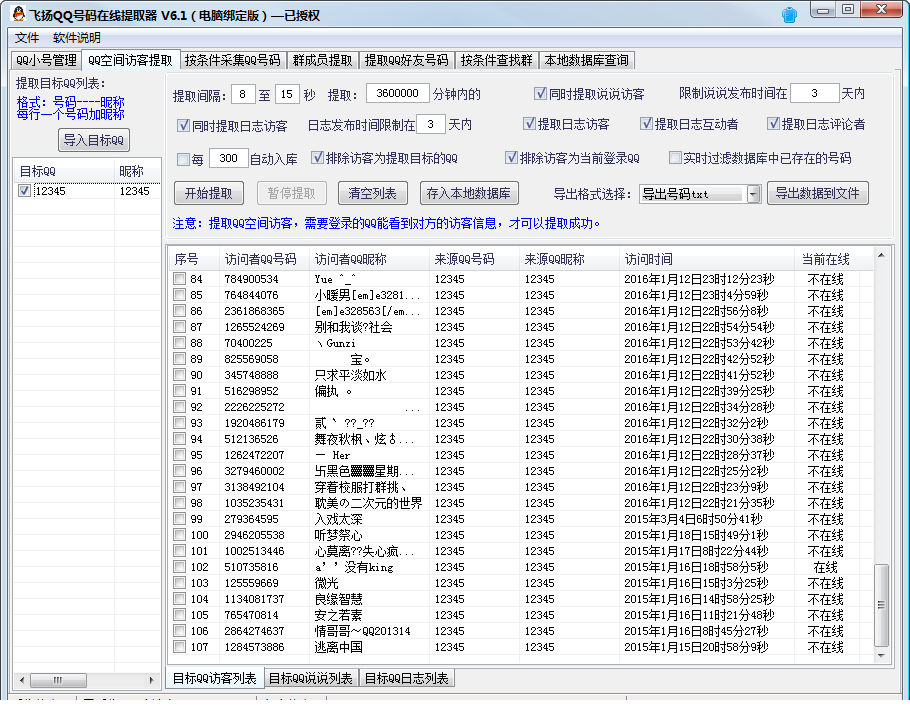Switch to 目标QQ说说列表 tab

pos(311,678)
